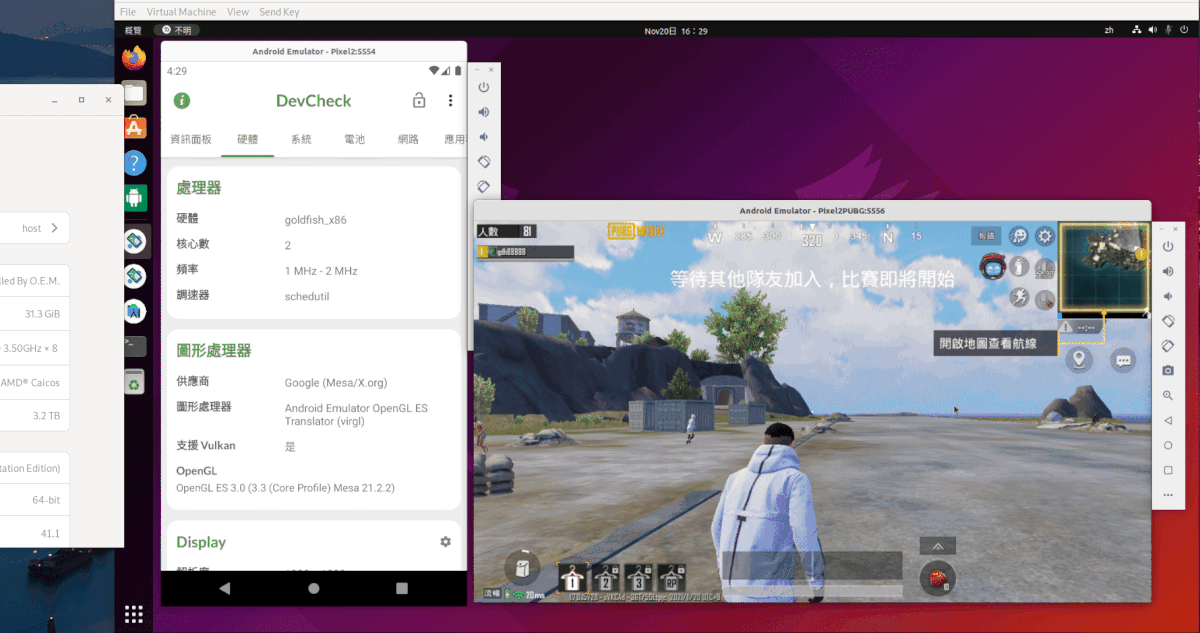This screenshot has width=1200, height=633.
Task: Open Help from Ubuntu dock
Action: (134, 163)
